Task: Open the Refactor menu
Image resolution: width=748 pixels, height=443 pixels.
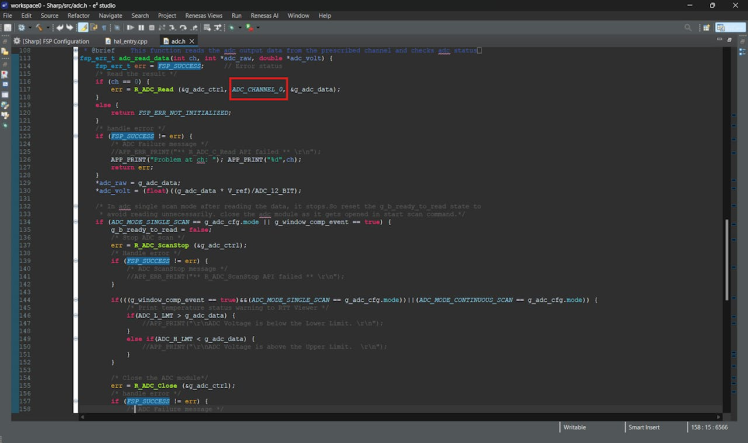Action: (x=78, y=16)
